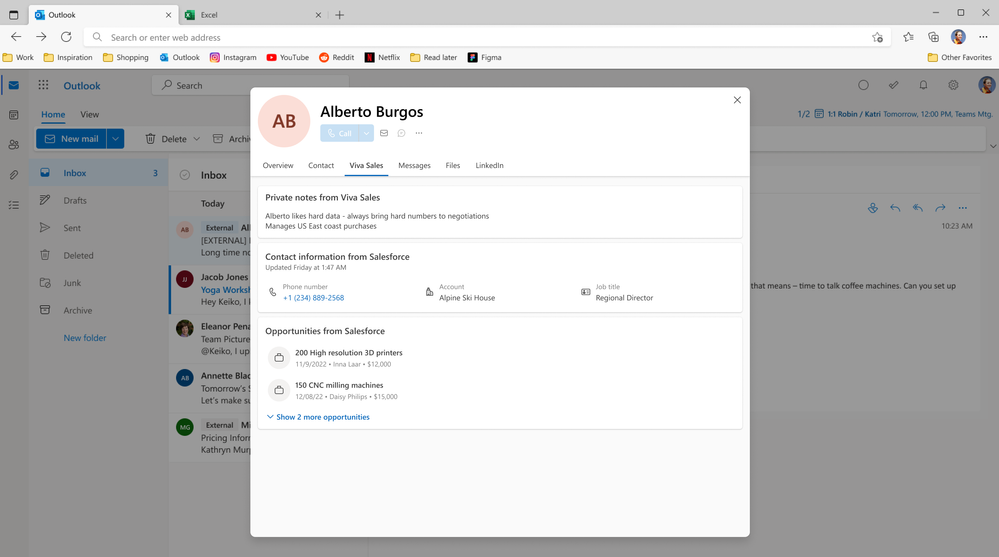Open the YouTube bookmark
The image size is (999, 557).
click(288, 57)
